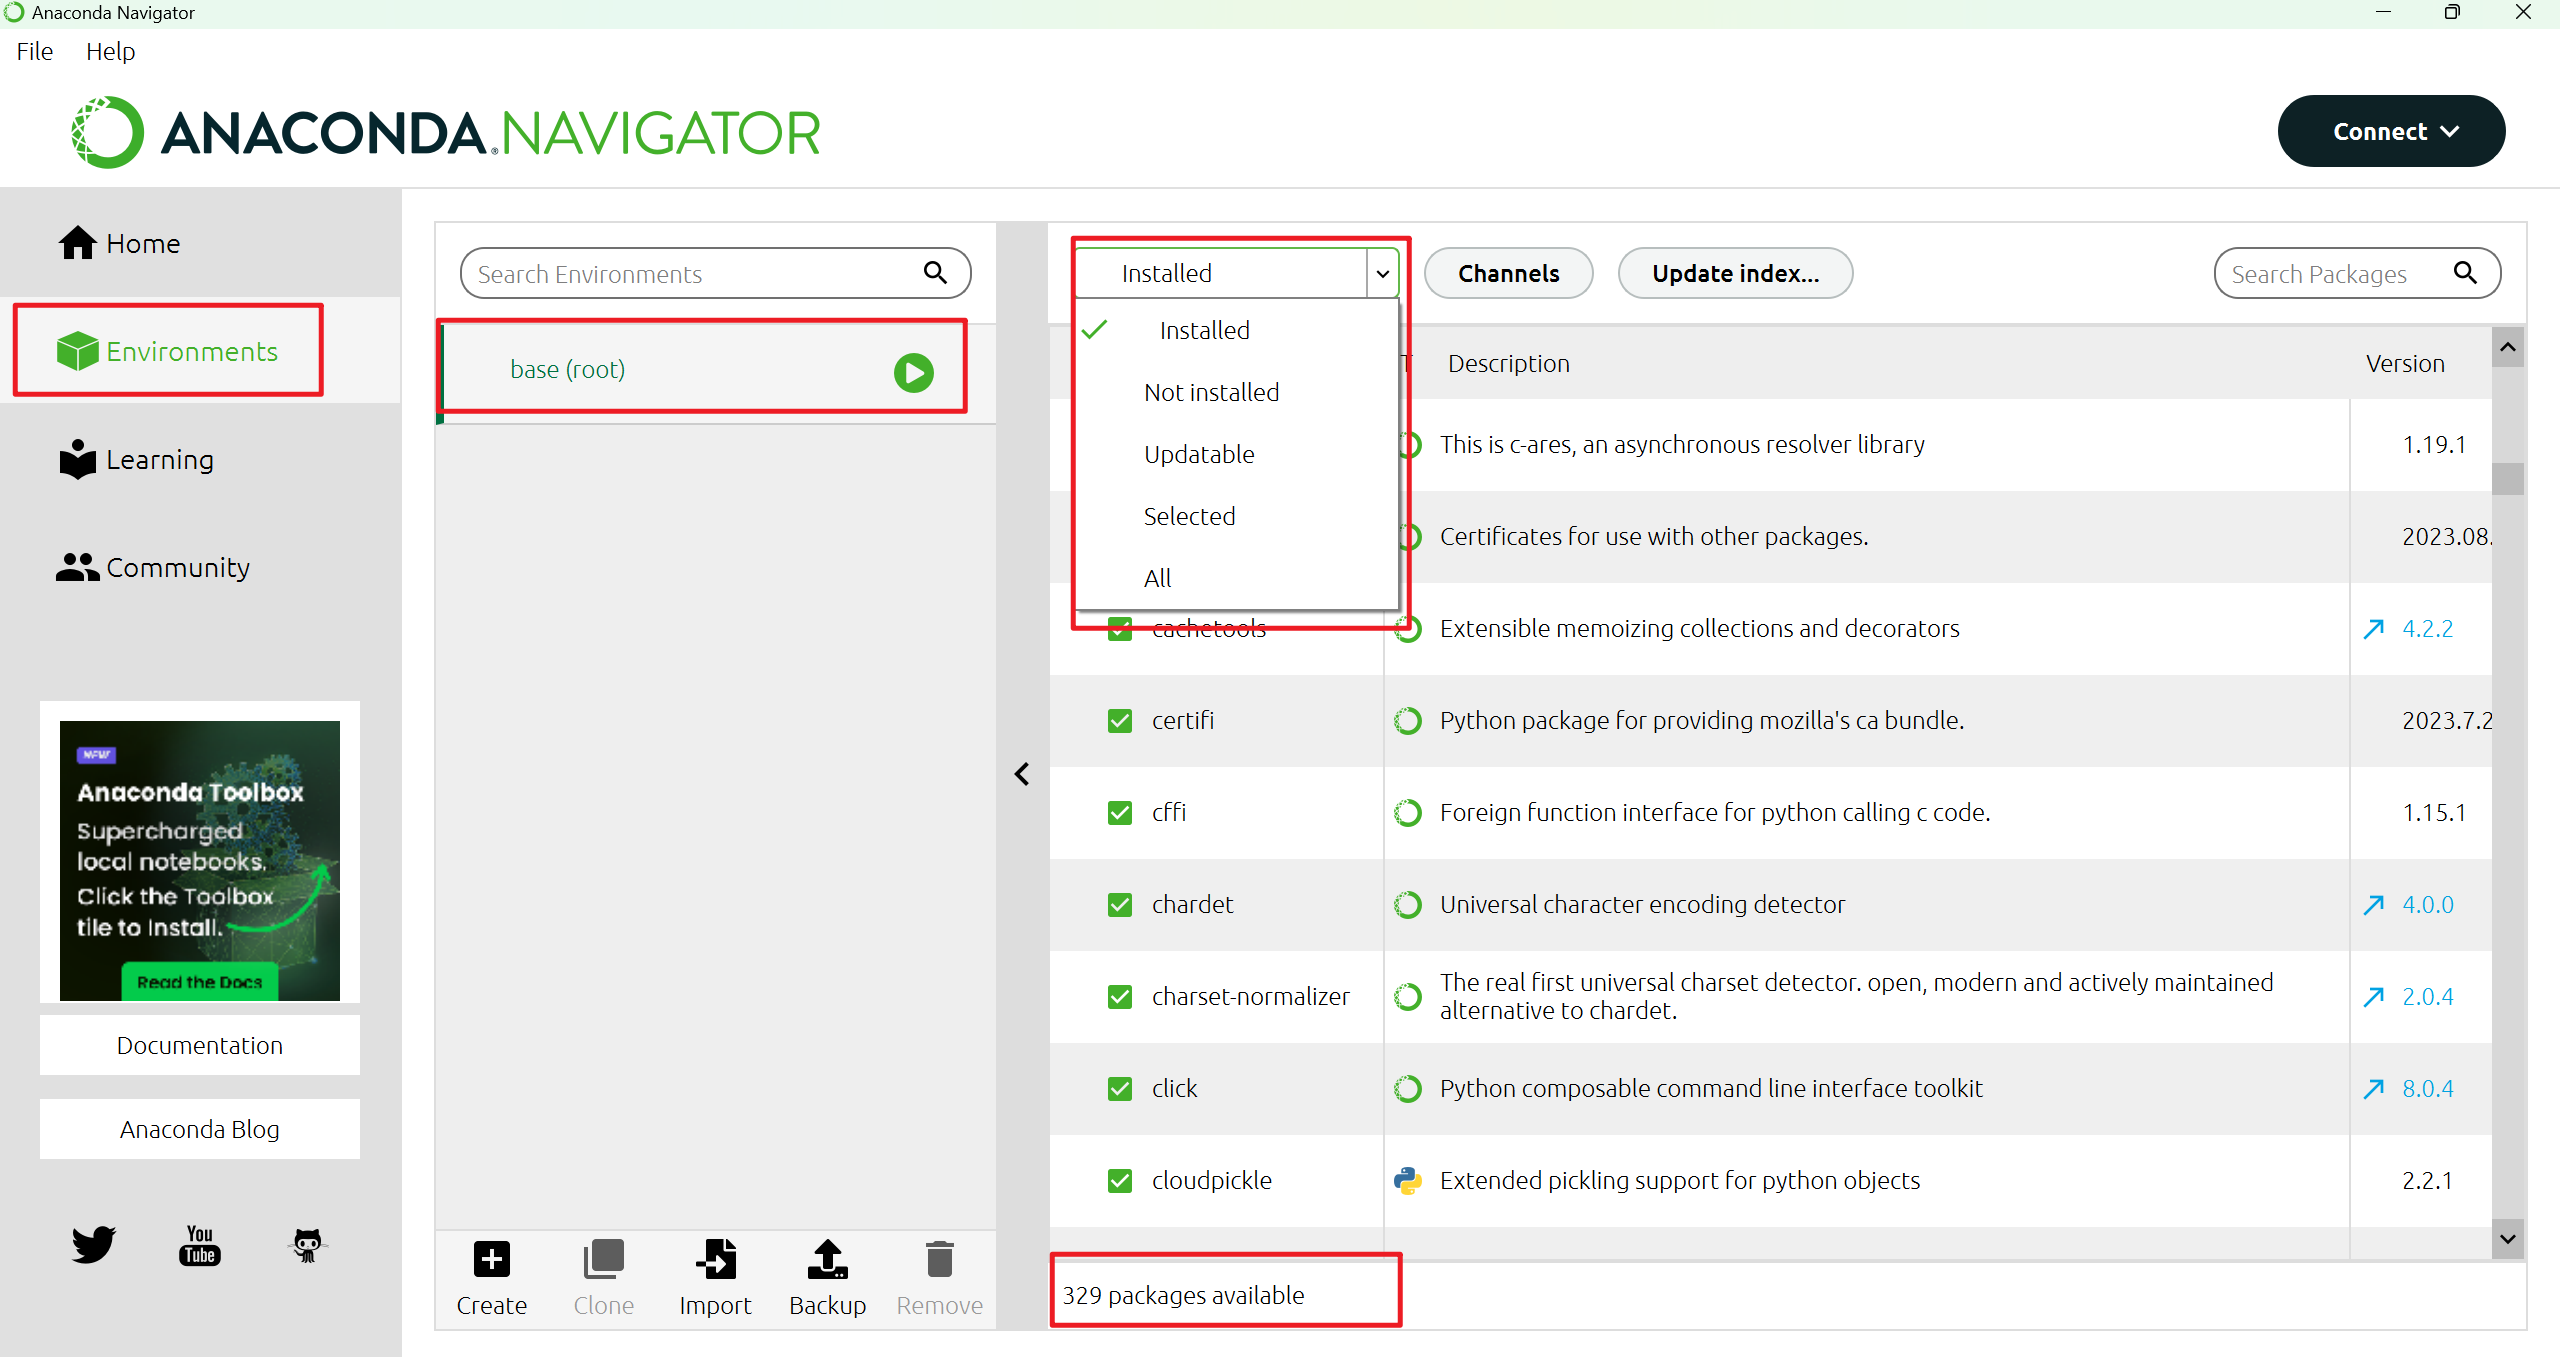Create a new environment
The width and height of the screenshot is (2560, 1357).
pos(491,1278)
